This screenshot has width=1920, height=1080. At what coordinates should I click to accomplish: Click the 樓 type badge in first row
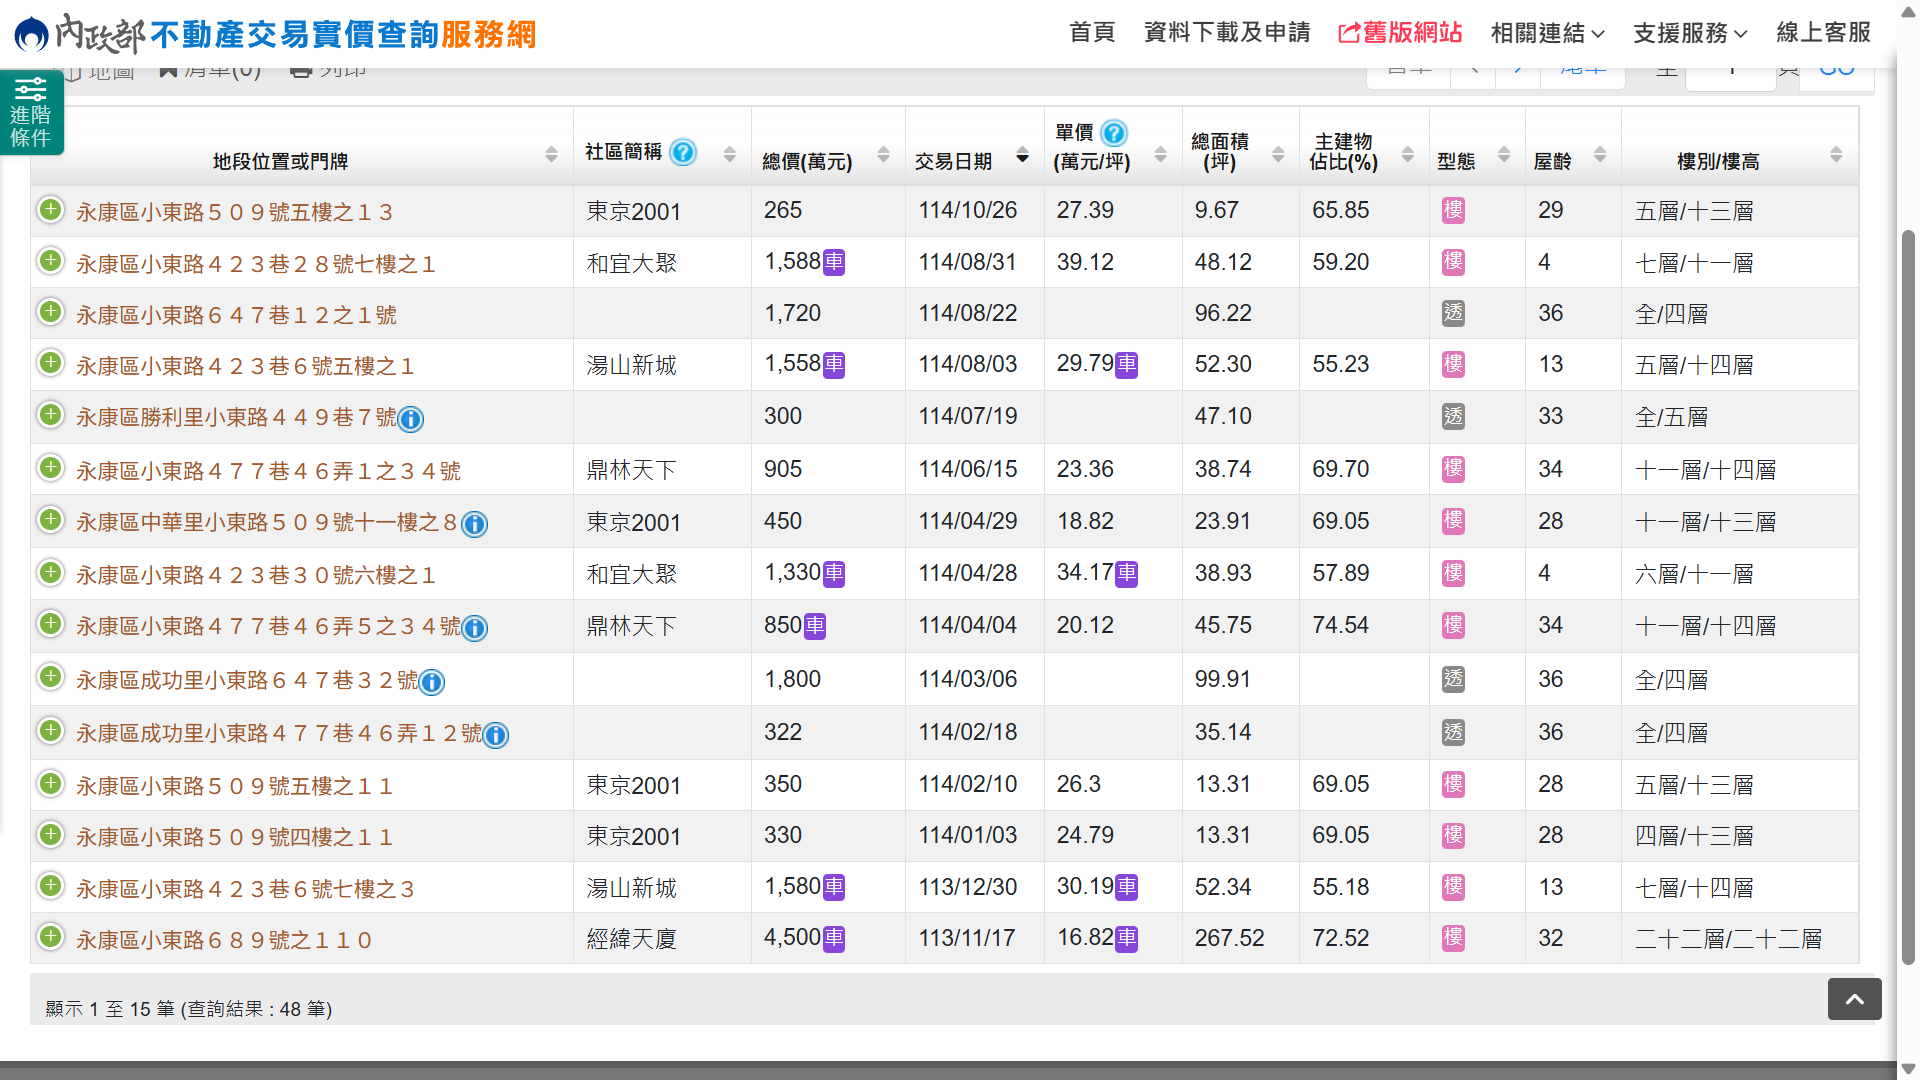tap(1453, 211)
